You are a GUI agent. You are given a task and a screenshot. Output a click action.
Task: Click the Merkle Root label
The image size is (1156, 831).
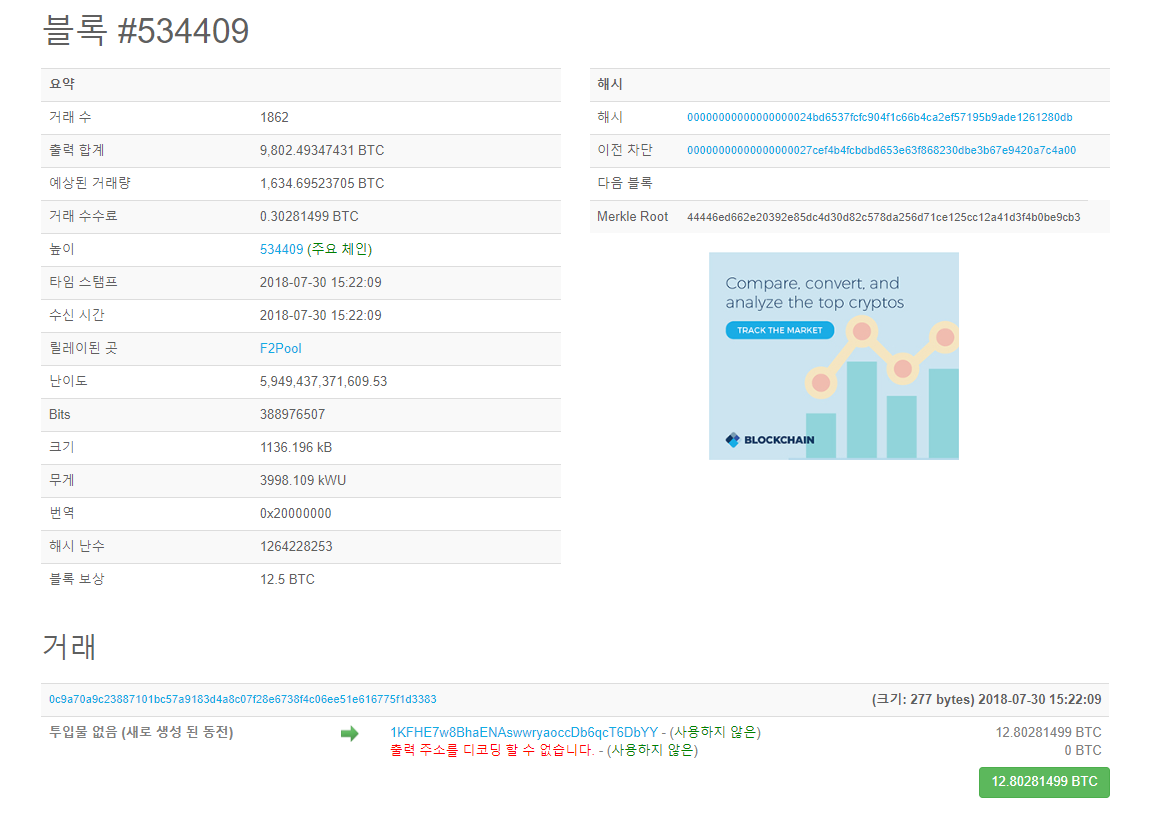click(x=633, y=217)
